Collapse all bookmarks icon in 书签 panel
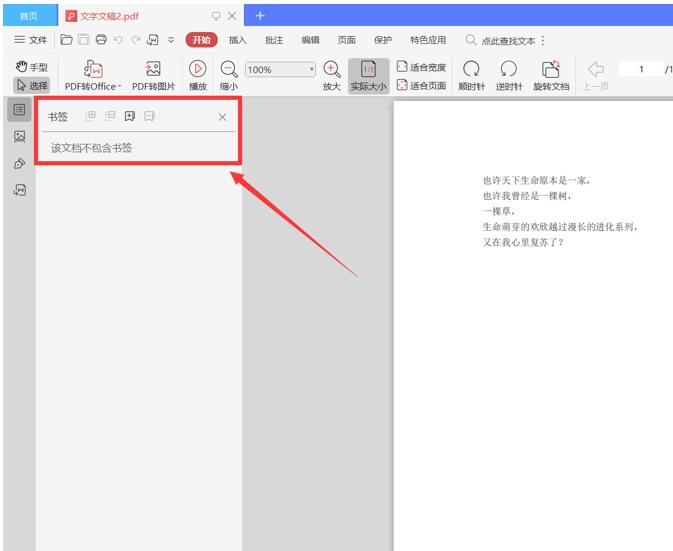Viewport: 673px width, 551px height. [x=110, y=116]
